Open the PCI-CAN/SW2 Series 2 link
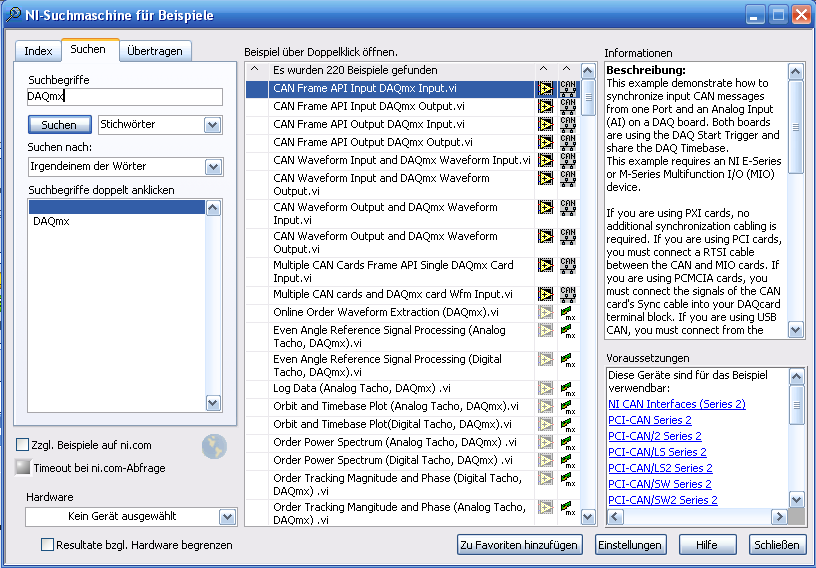 [662, 500]
